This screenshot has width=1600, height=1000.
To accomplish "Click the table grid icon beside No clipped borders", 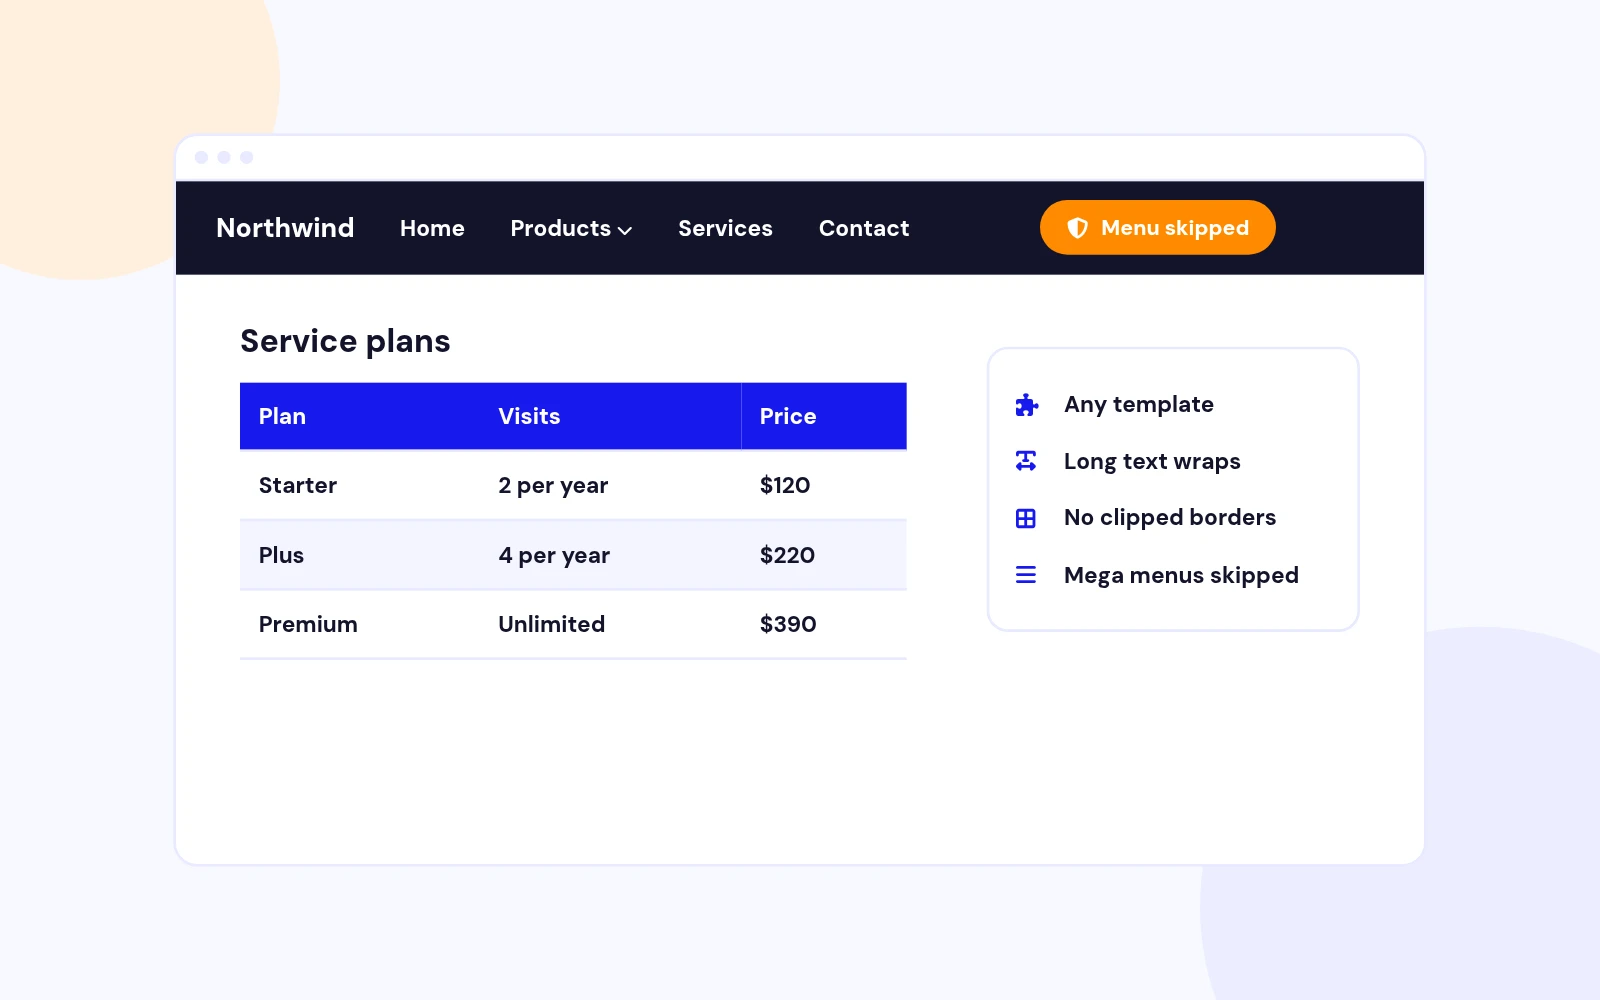I will tap(1026, 518).
